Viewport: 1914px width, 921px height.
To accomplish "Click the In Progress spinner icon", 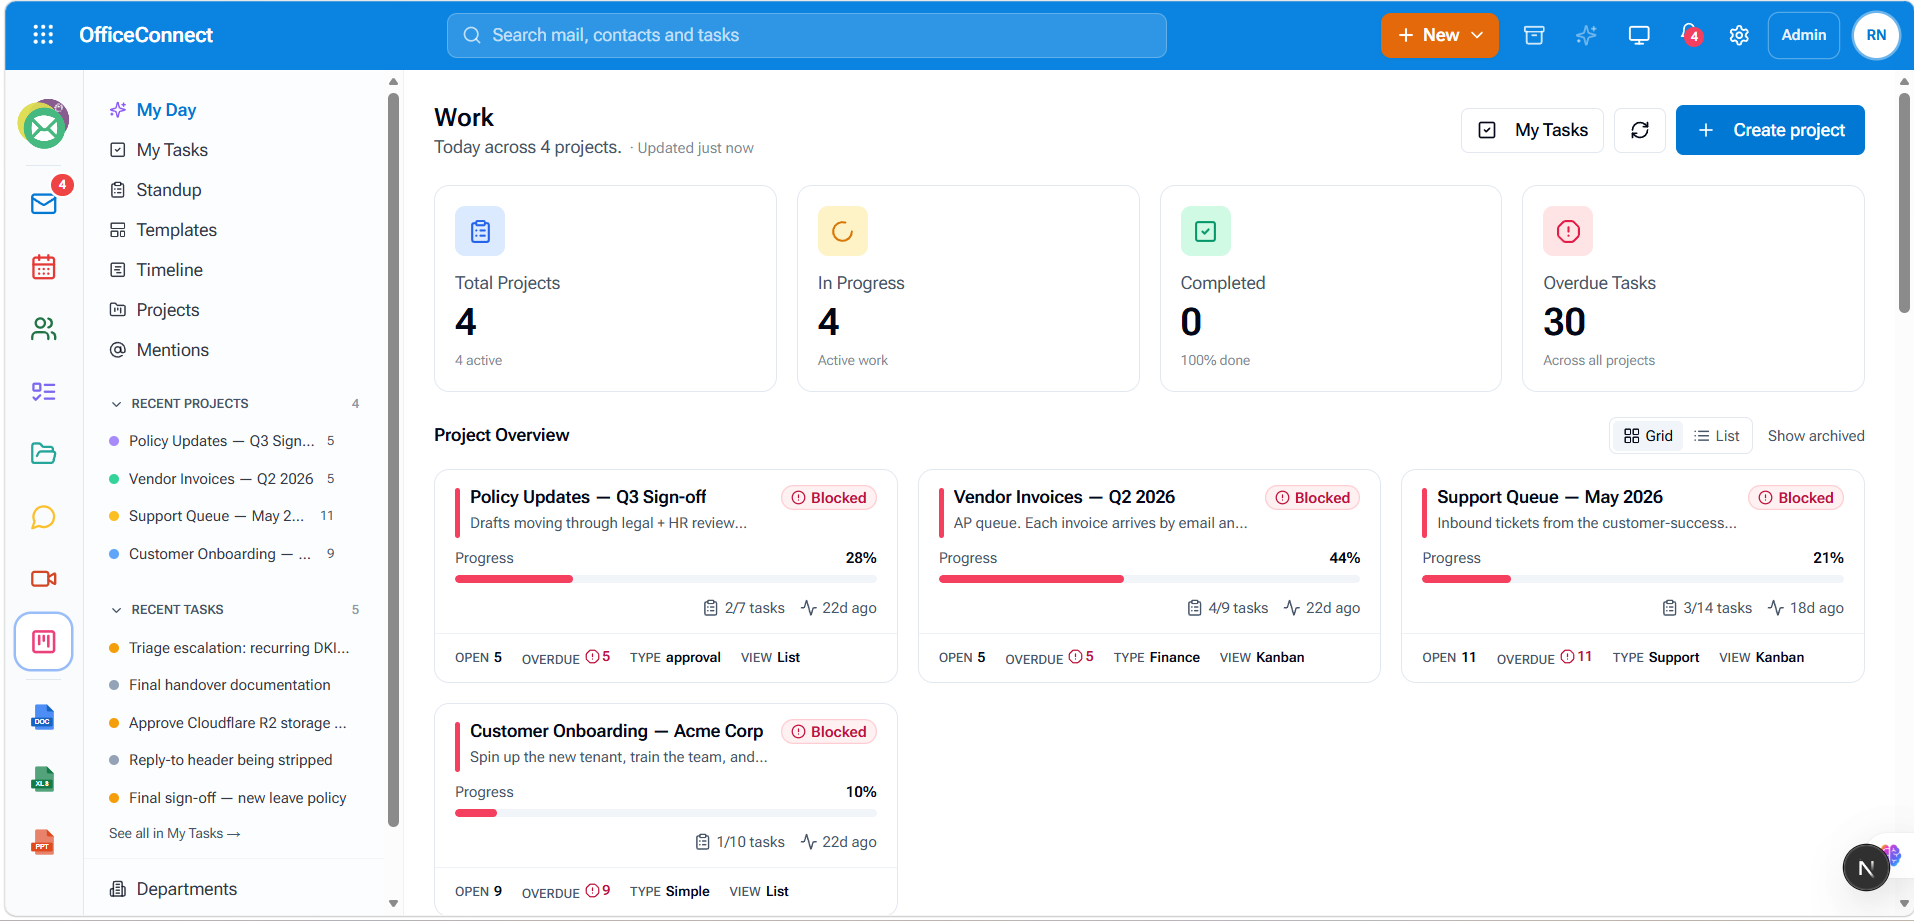I will point(843,231).
